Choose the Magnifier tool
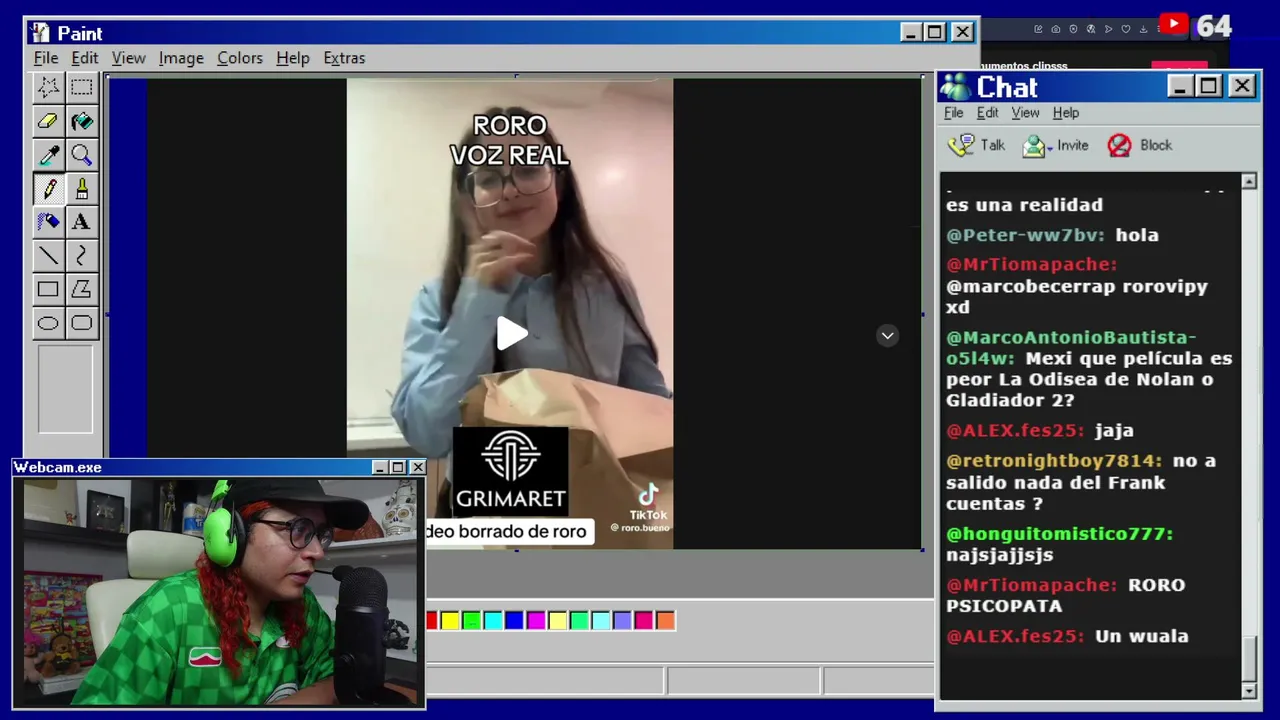 coord(81,155)
